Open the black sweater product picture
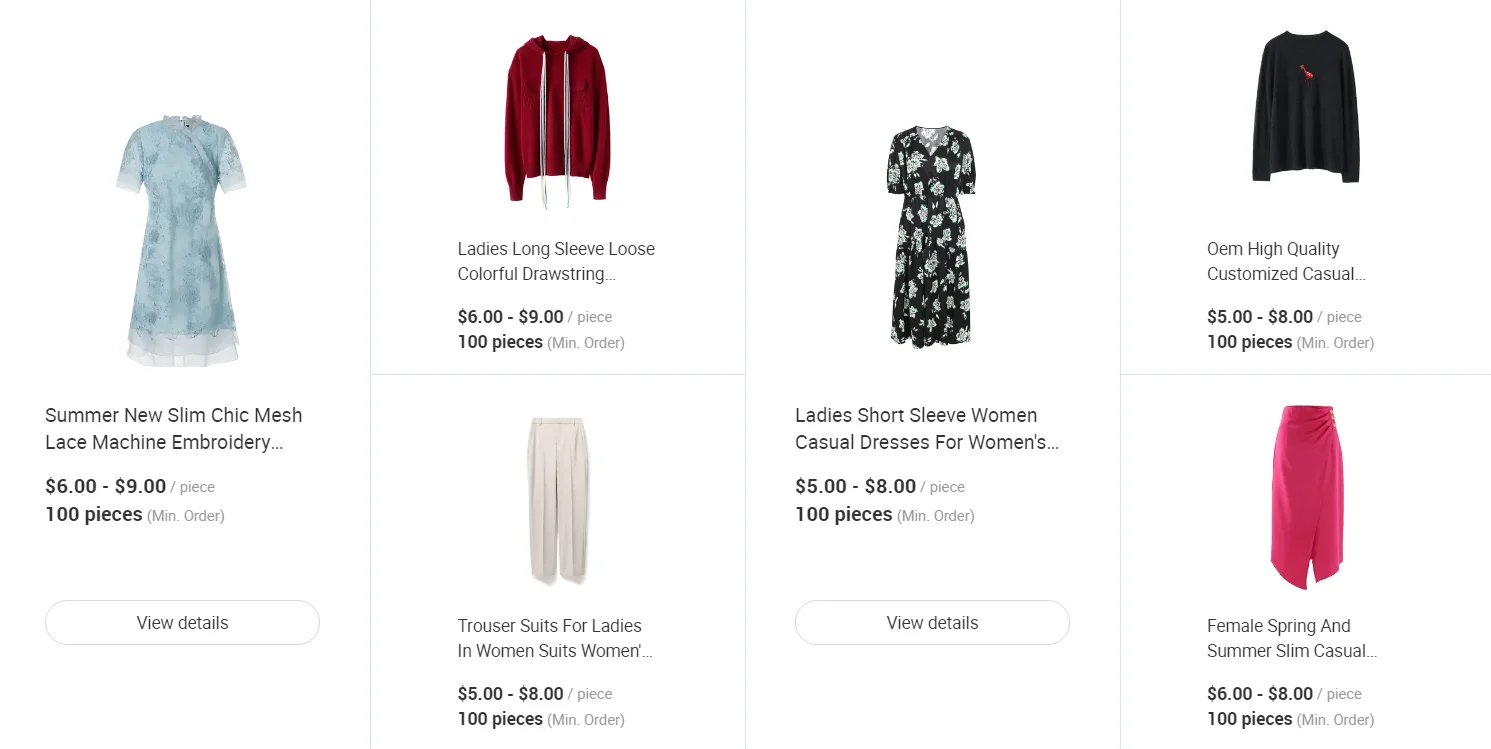The image size is (1491, 749). pos(1305,107)
